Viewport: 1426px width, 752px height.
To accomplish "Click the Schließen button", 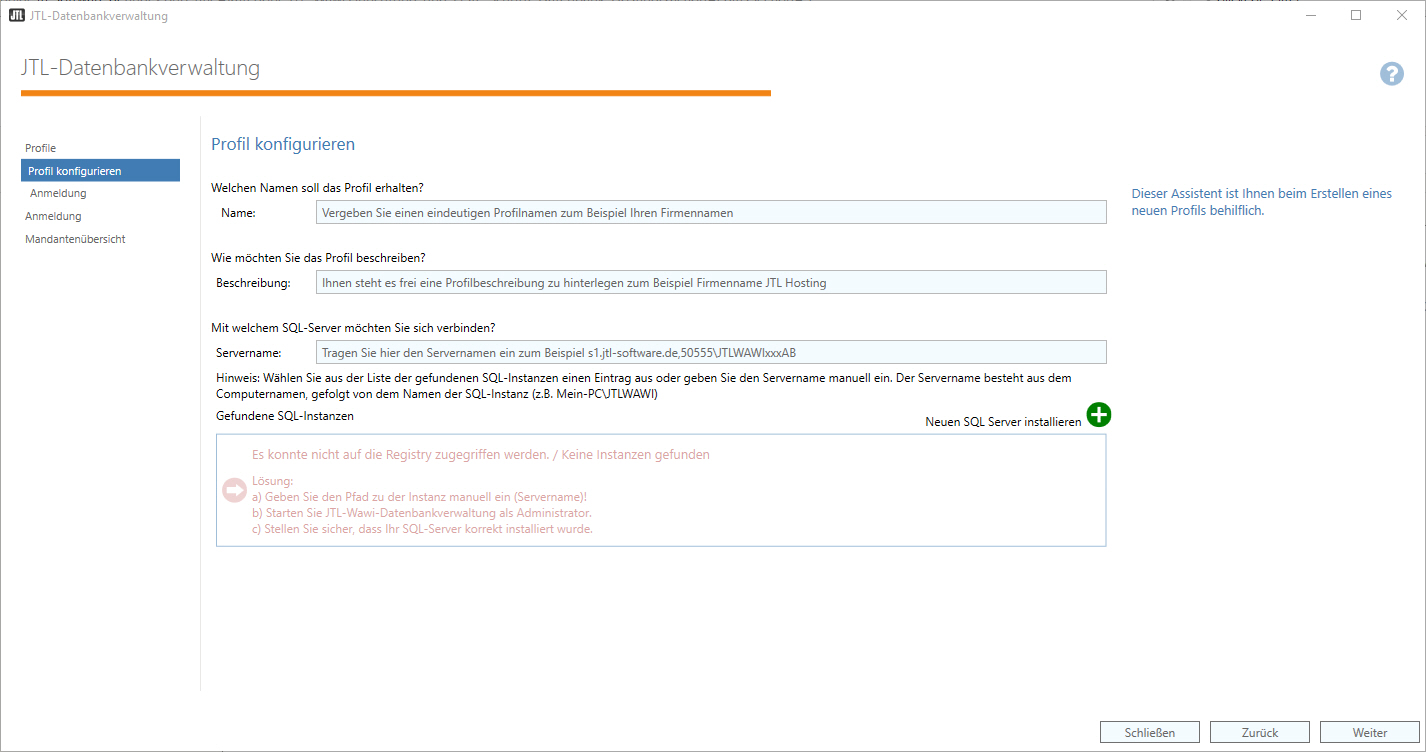I will [x=1149, y=732].
